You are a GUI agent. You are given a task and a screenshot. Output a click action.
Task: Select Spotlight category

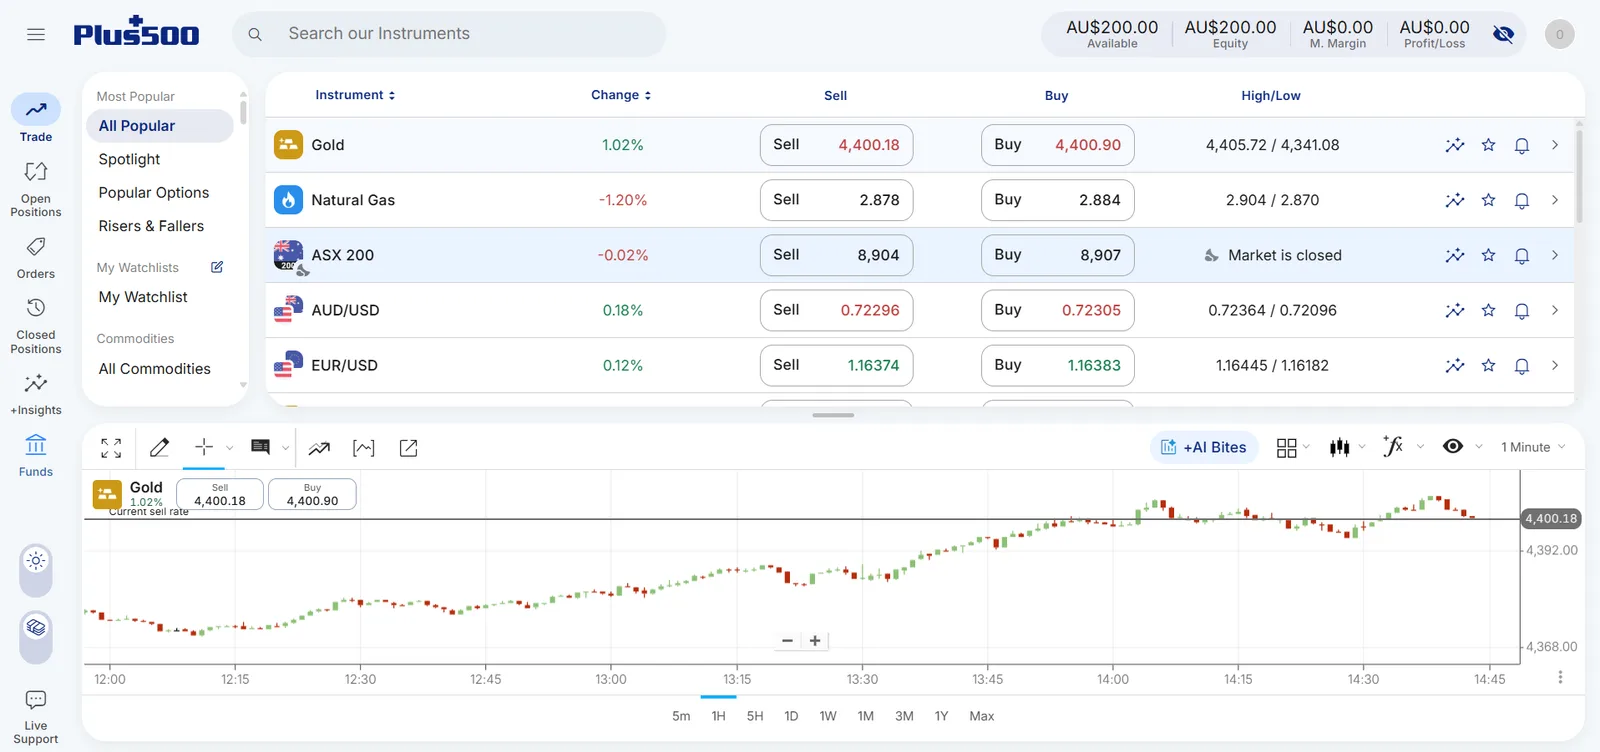coord(129,159)
